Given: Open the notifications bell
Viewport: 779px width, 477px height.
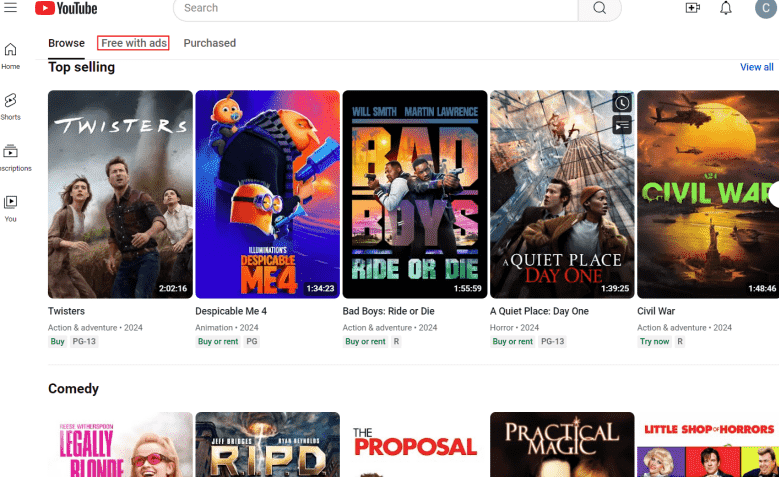Looking at the screenshot, I should click(x=726, y=8).
